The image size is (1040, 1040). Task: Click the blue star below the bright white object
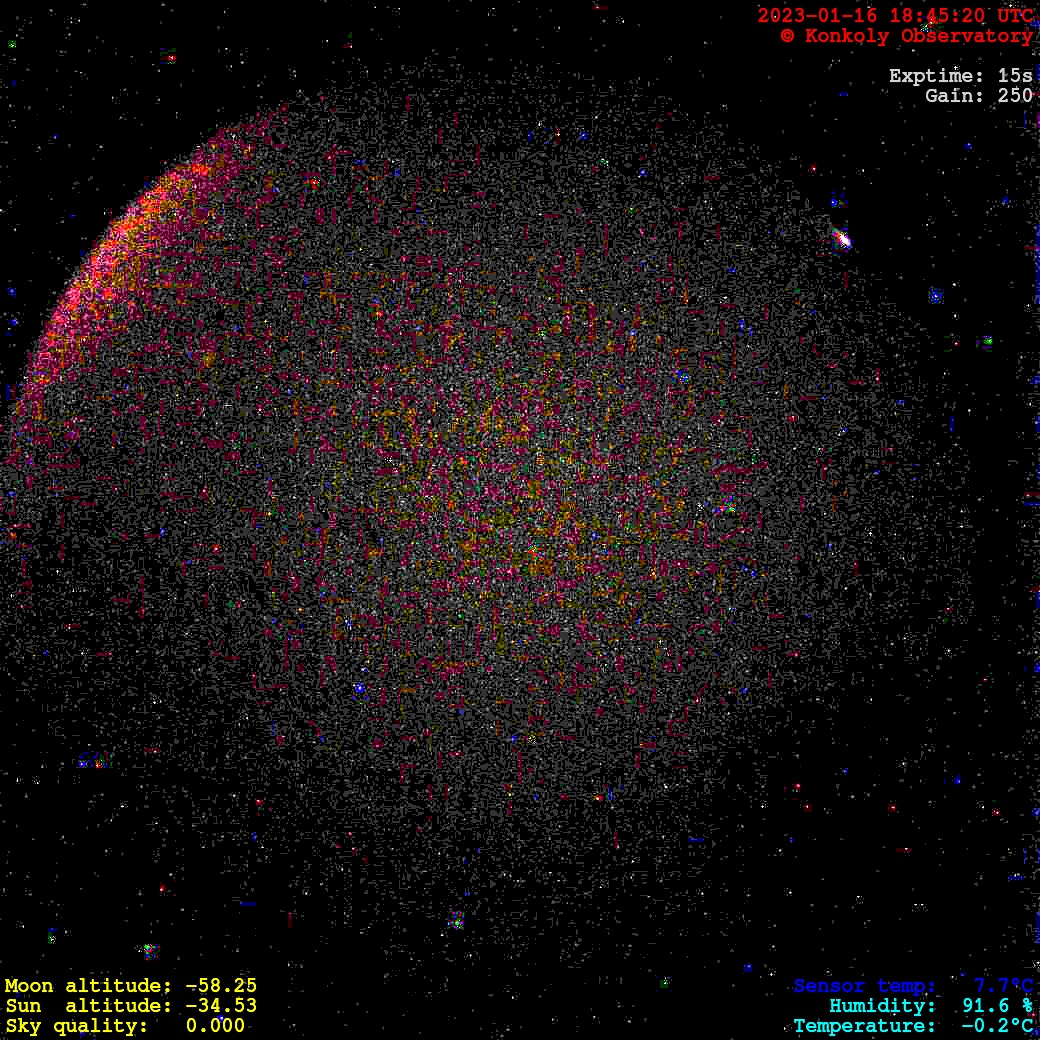(x=935, y=296)
